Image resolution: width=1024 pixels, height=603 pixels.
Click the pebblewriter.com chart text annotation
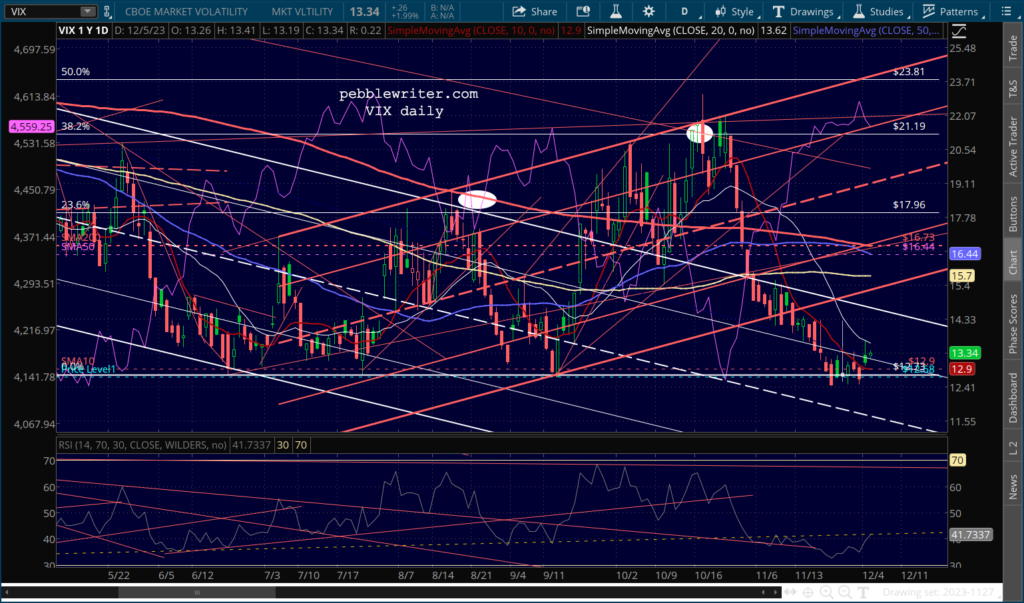(408, 94)
